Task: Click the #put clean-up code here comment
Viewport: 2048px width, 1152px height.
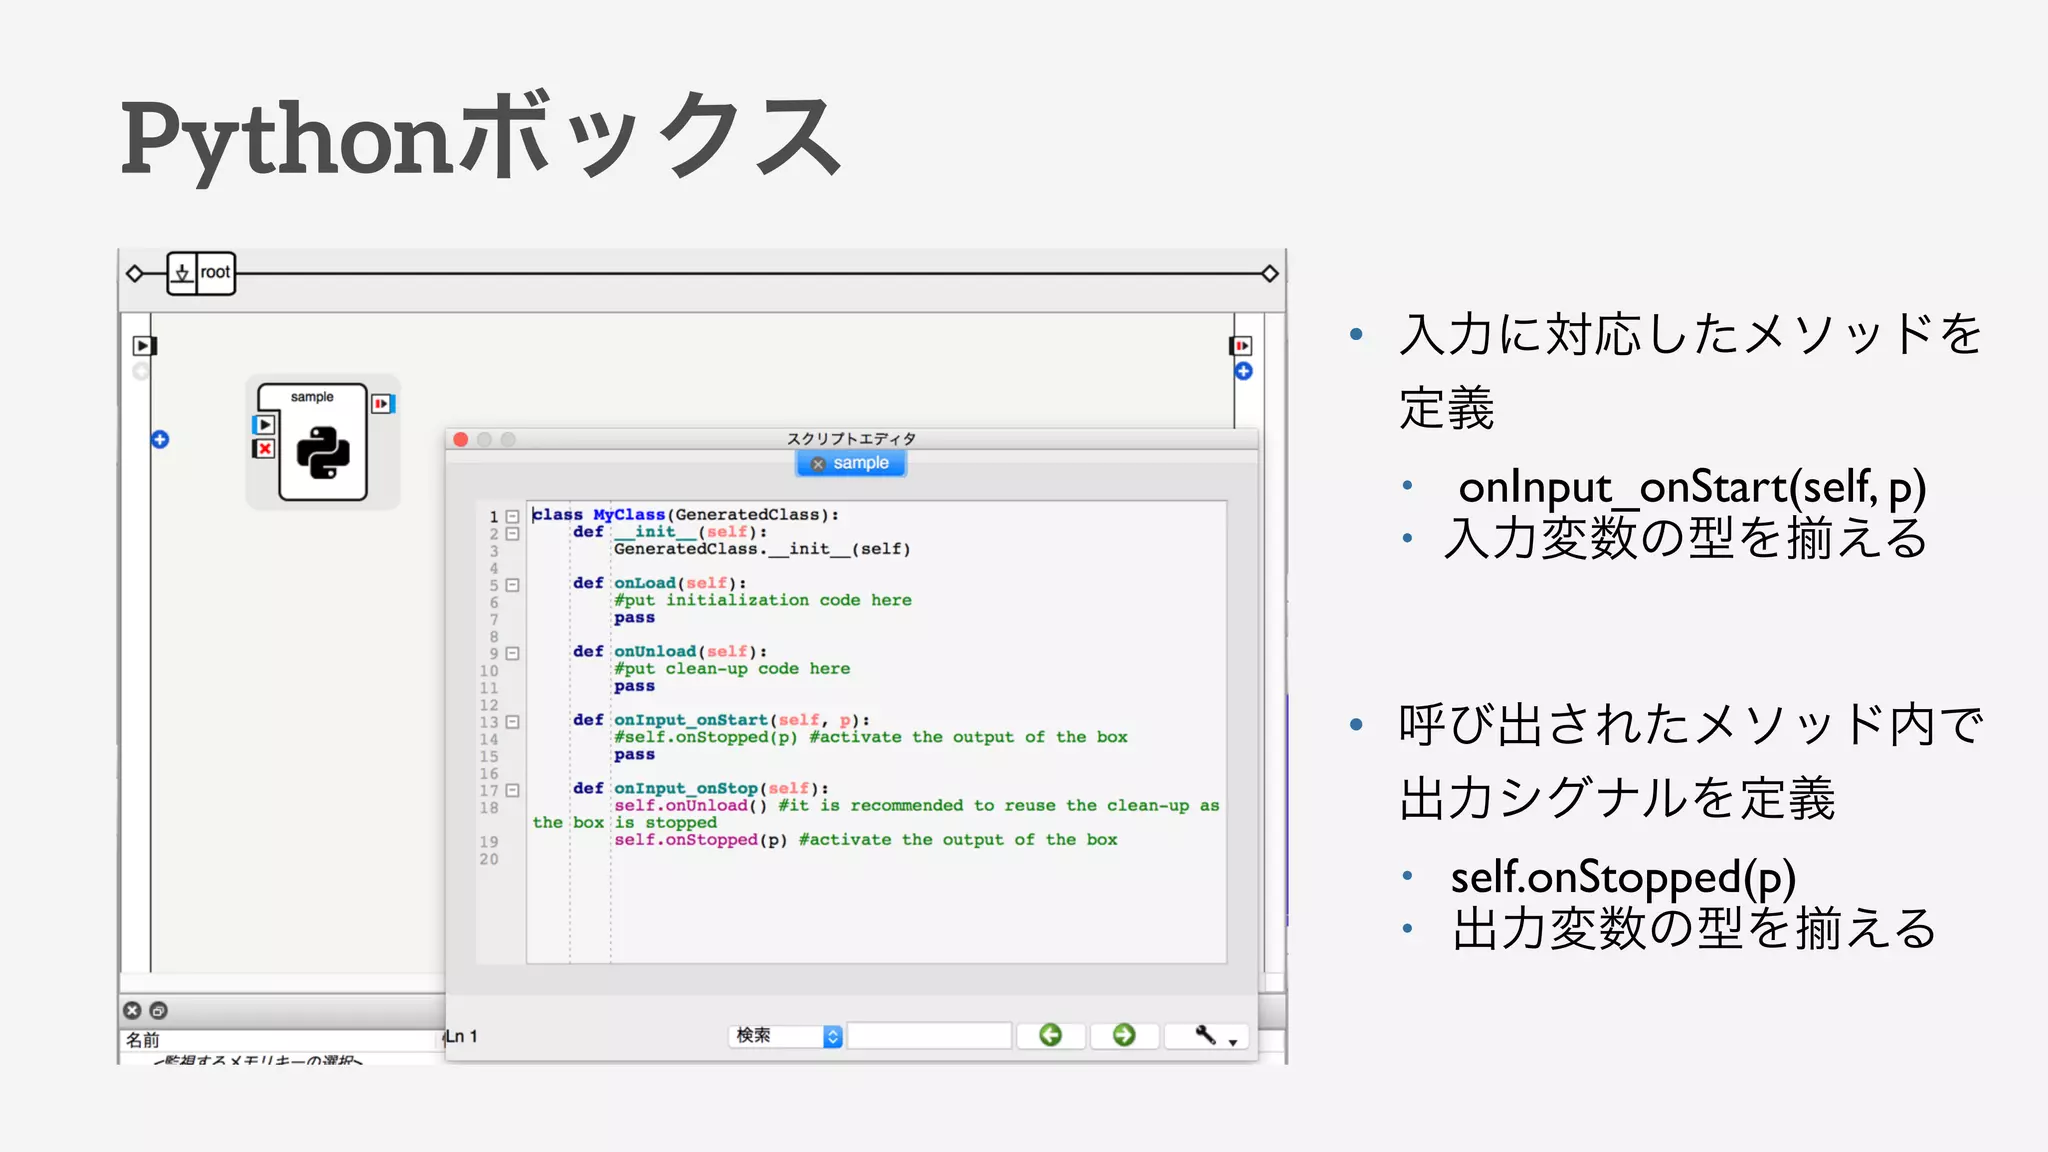Action: pyautogui.click(x=732, y=668)
